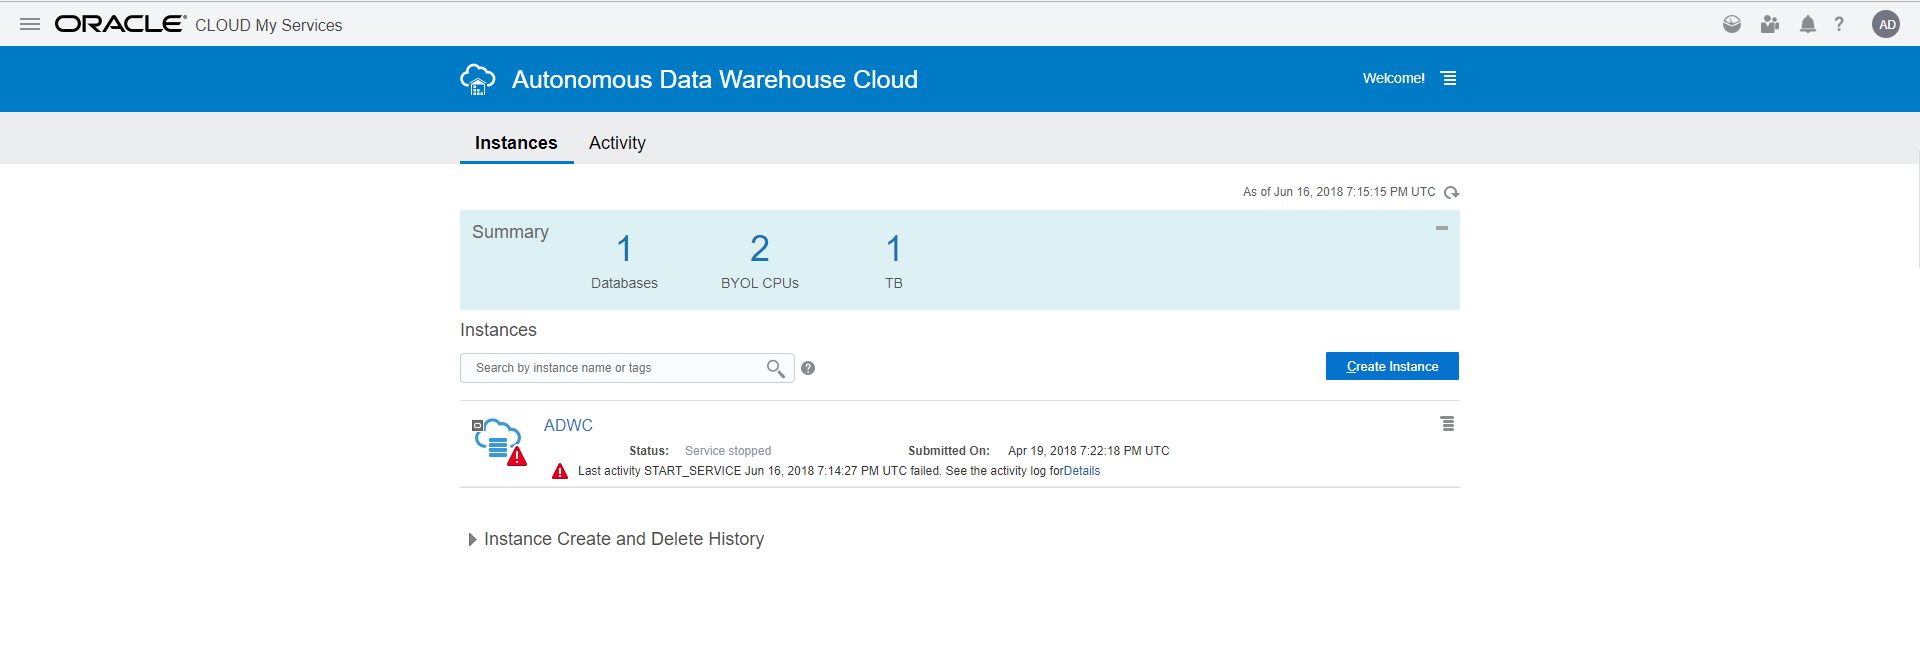This screenshot has width=1920, height=646.
Task: Click the As of timestamp text
Action: pyautogui.click(x=1339, y=192)
